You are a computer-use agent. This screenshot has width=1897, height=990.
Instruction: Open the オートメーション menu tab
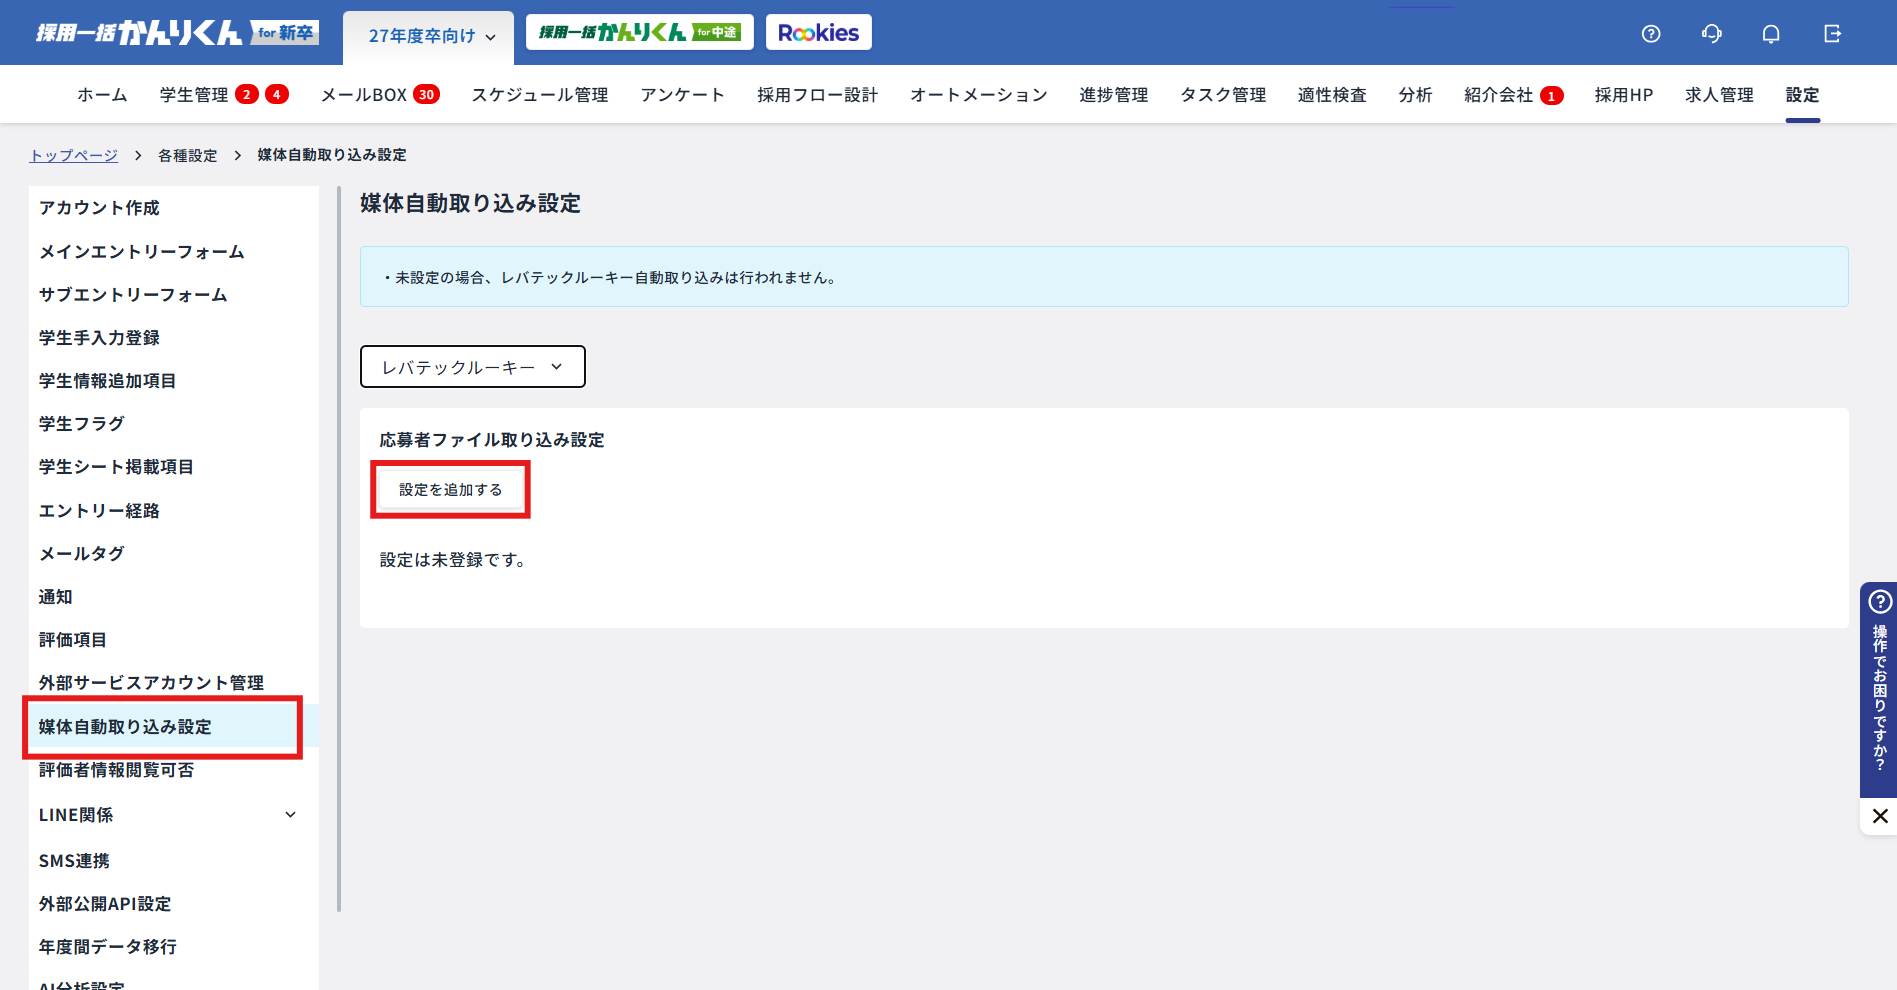[978, 95]
